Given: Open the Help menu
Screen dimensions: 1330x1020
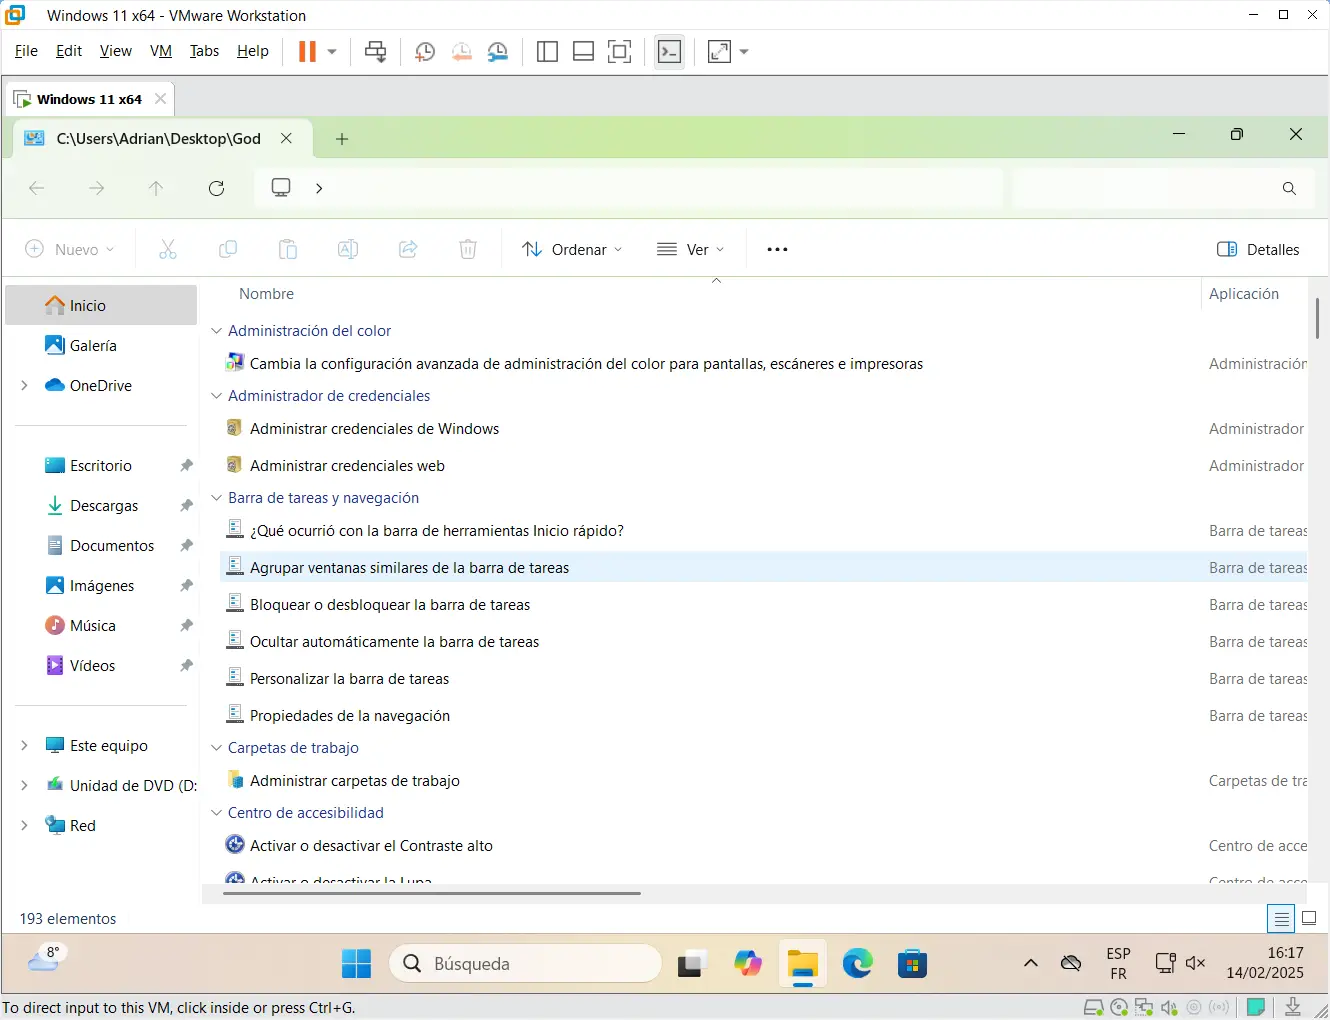Looking at the screenshot, I should (x=253, y=51).
